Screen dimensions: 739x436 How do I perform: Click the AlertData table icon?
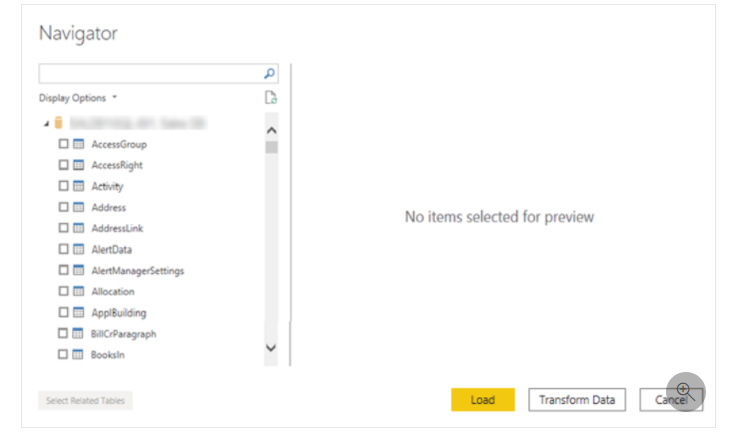coord(79,249)
